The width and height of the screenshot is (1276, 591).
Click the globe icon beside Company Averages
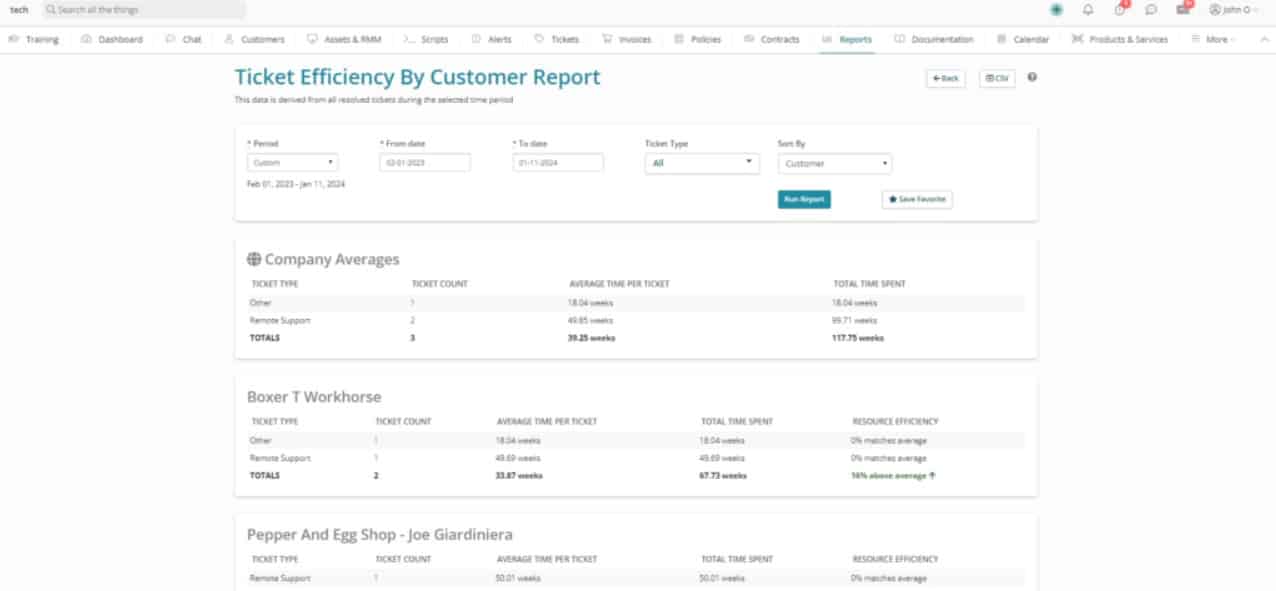[x=254, y=259]
